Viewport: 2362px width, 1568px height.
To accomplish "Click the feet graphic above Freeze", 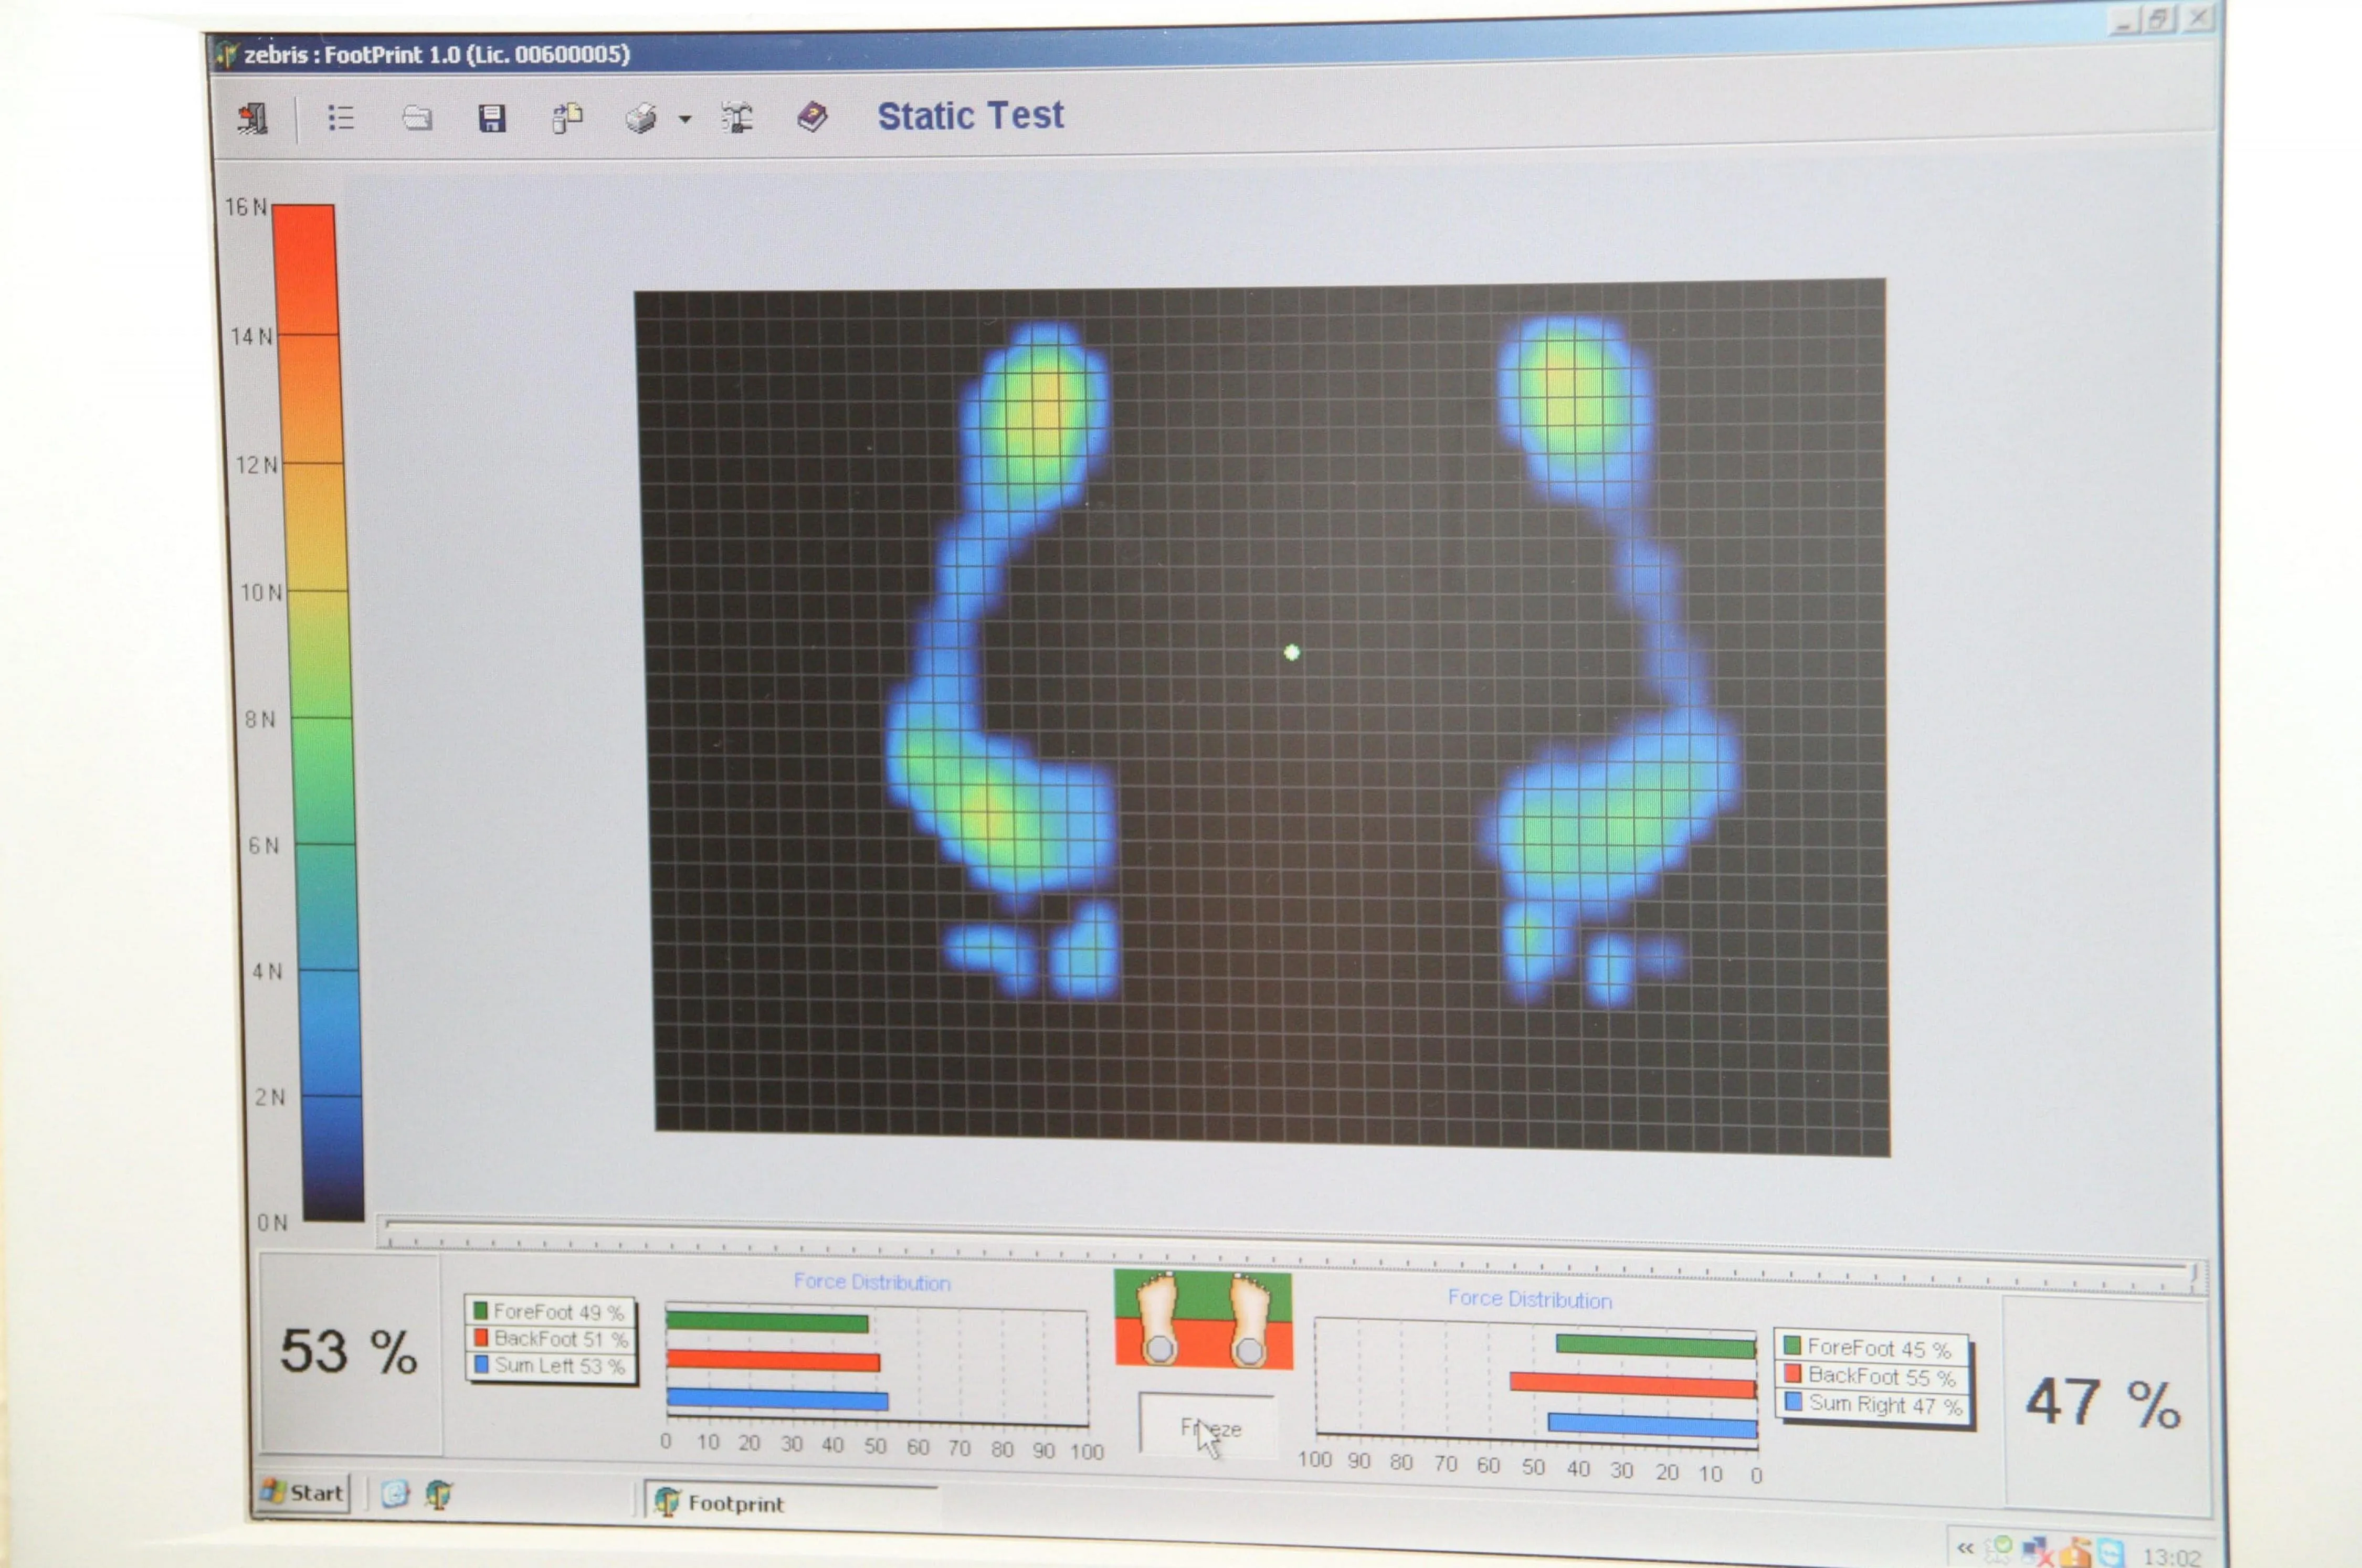I will [1203, 1319].
